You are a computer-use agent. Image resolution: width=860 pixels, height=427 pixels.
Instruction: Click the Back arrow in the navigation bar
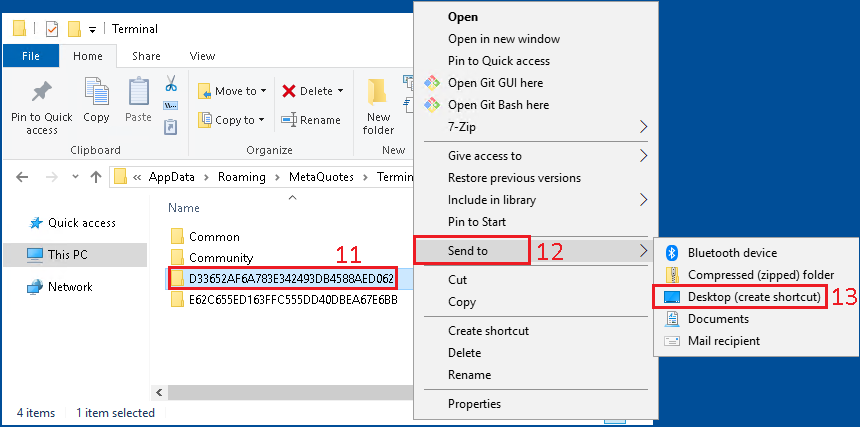(22, 177)
